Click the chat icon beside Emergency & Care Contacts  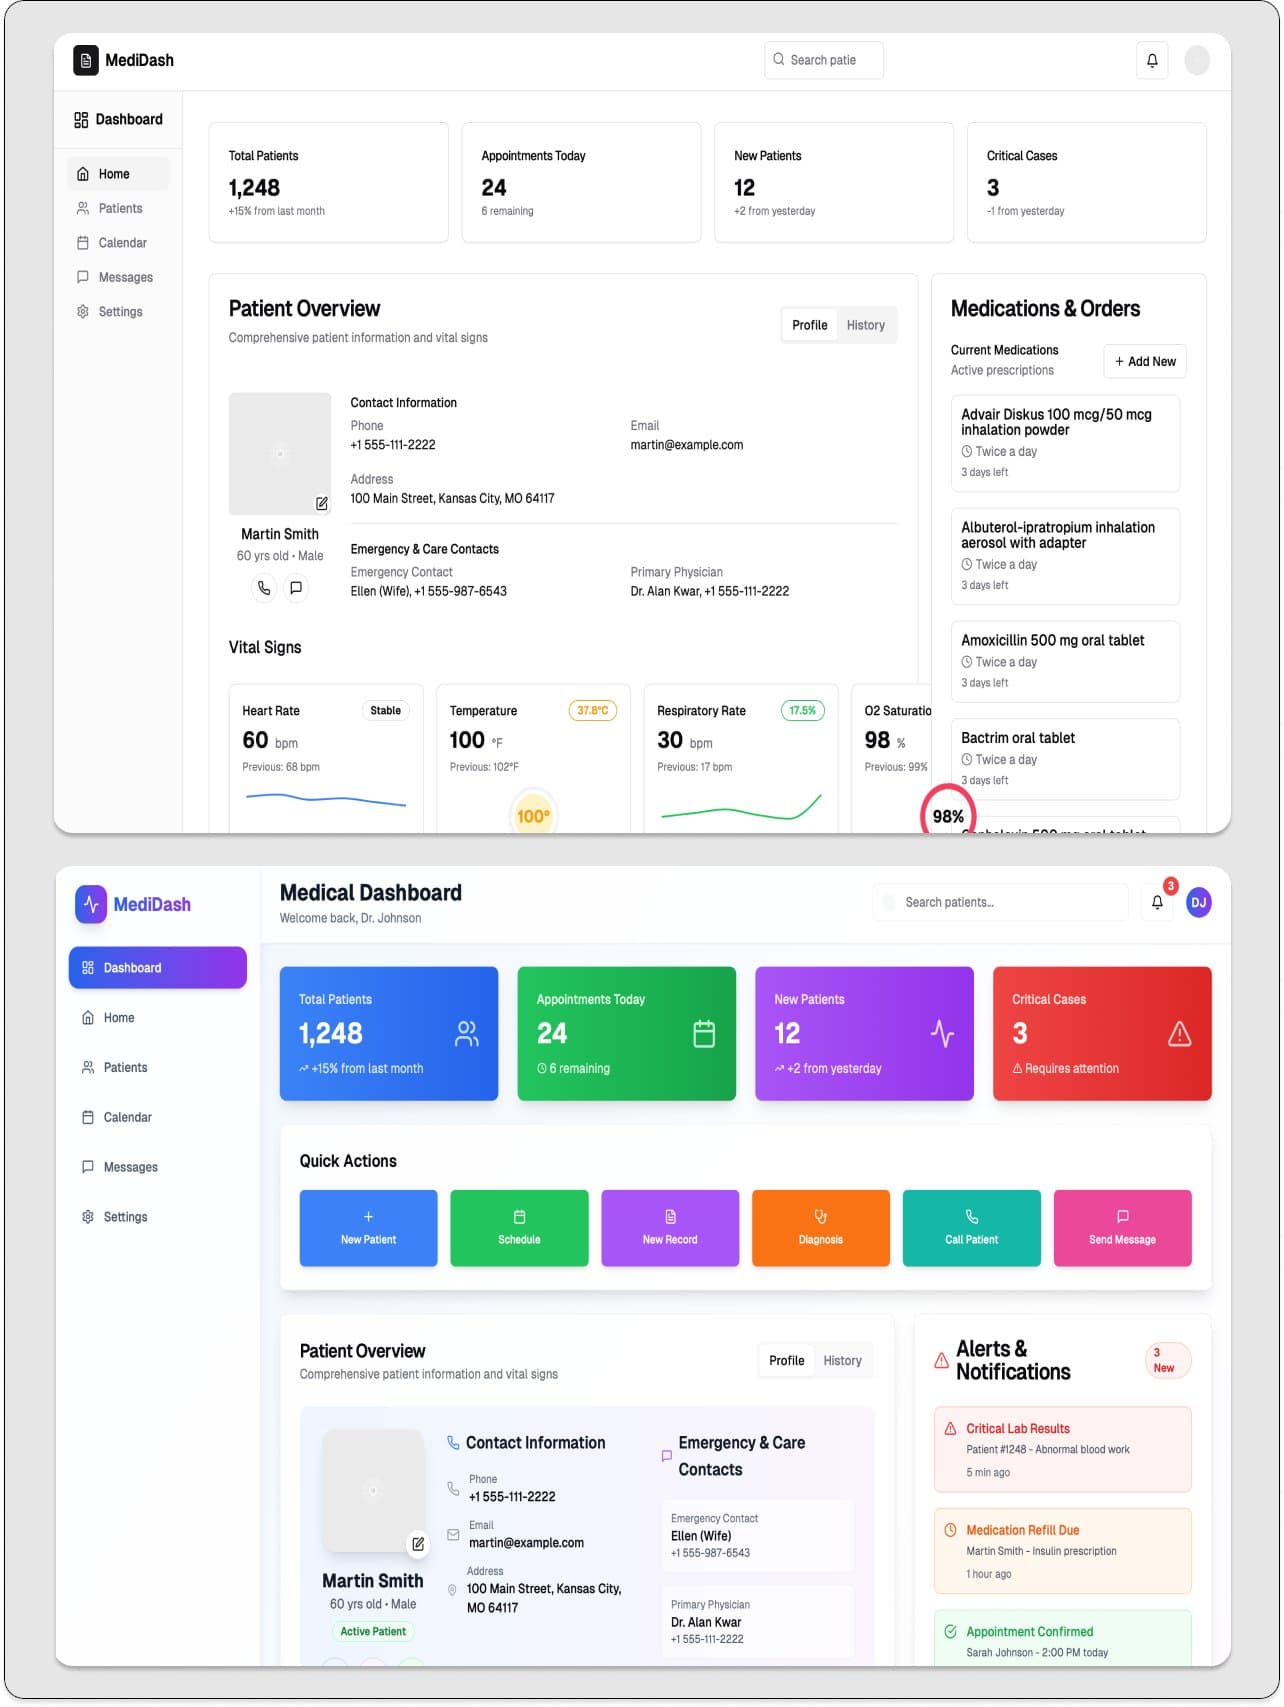[667, 1456]
